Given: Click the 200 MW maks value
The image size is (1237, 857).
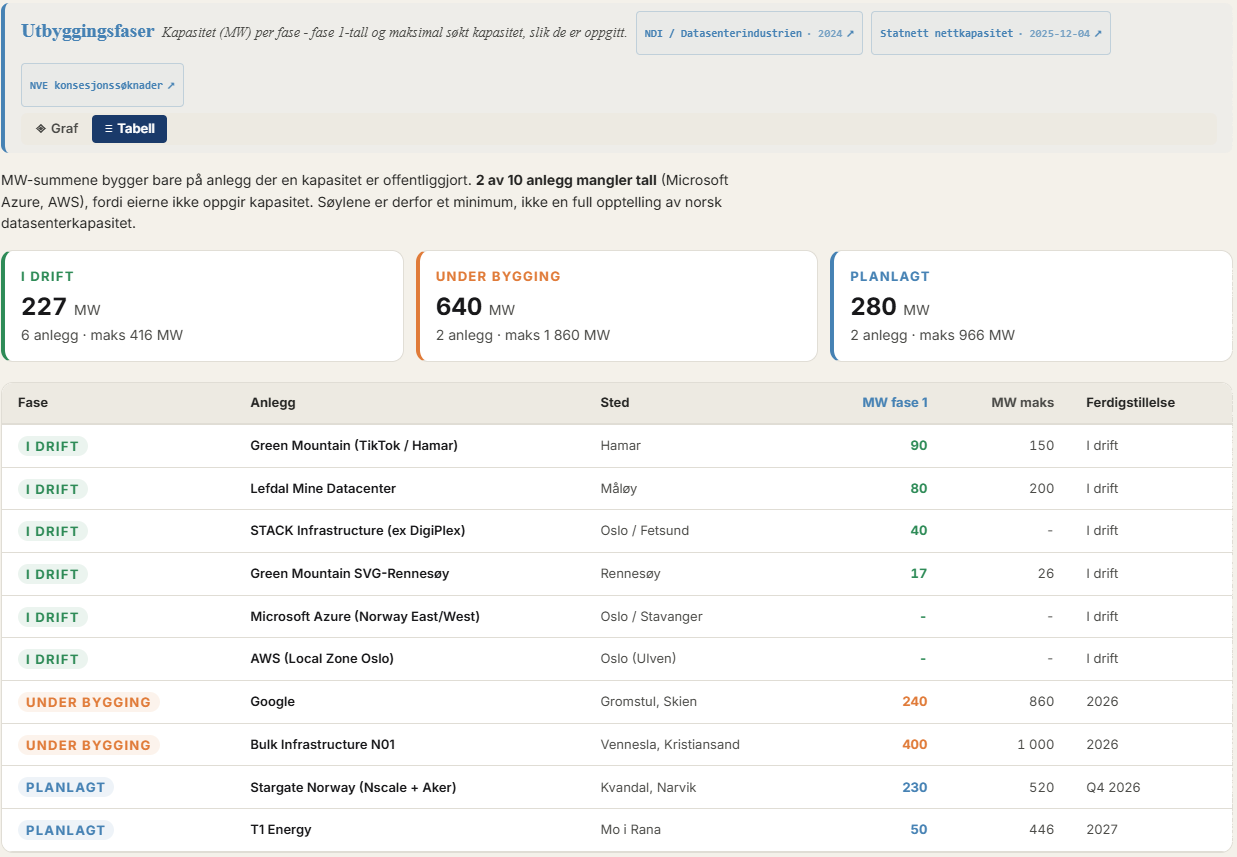Looking at the screenshot, I should pos(1042,488).
